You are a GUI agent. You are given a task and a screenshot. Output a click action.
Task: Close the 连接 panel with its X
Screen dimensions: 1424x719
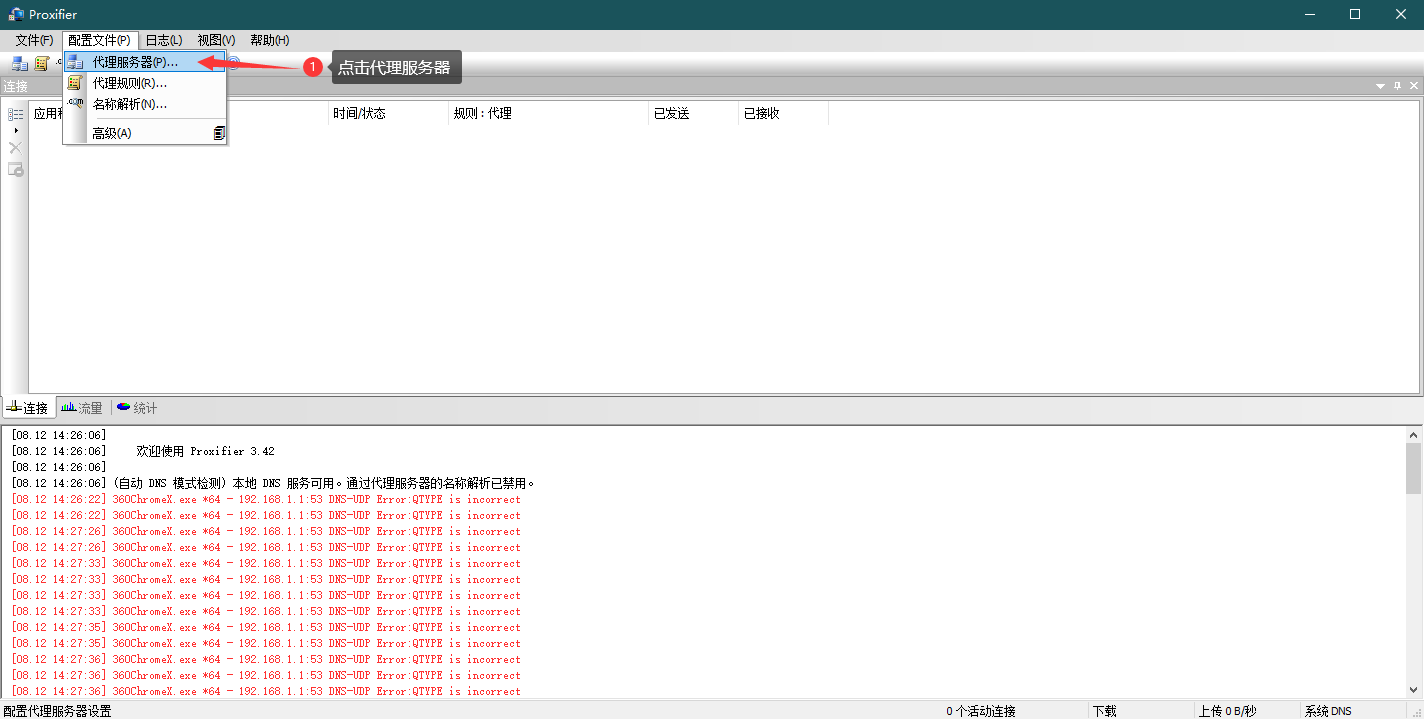click(x=1413, y=87)
